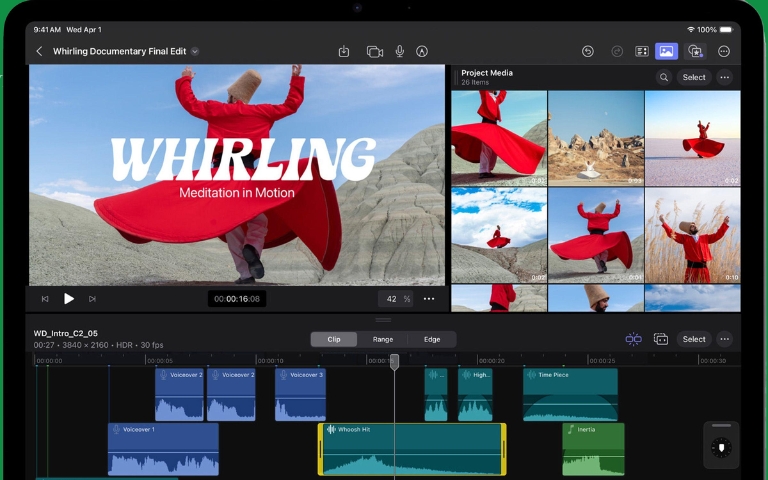Toggle the Project Media browser icon

point(667,51)
